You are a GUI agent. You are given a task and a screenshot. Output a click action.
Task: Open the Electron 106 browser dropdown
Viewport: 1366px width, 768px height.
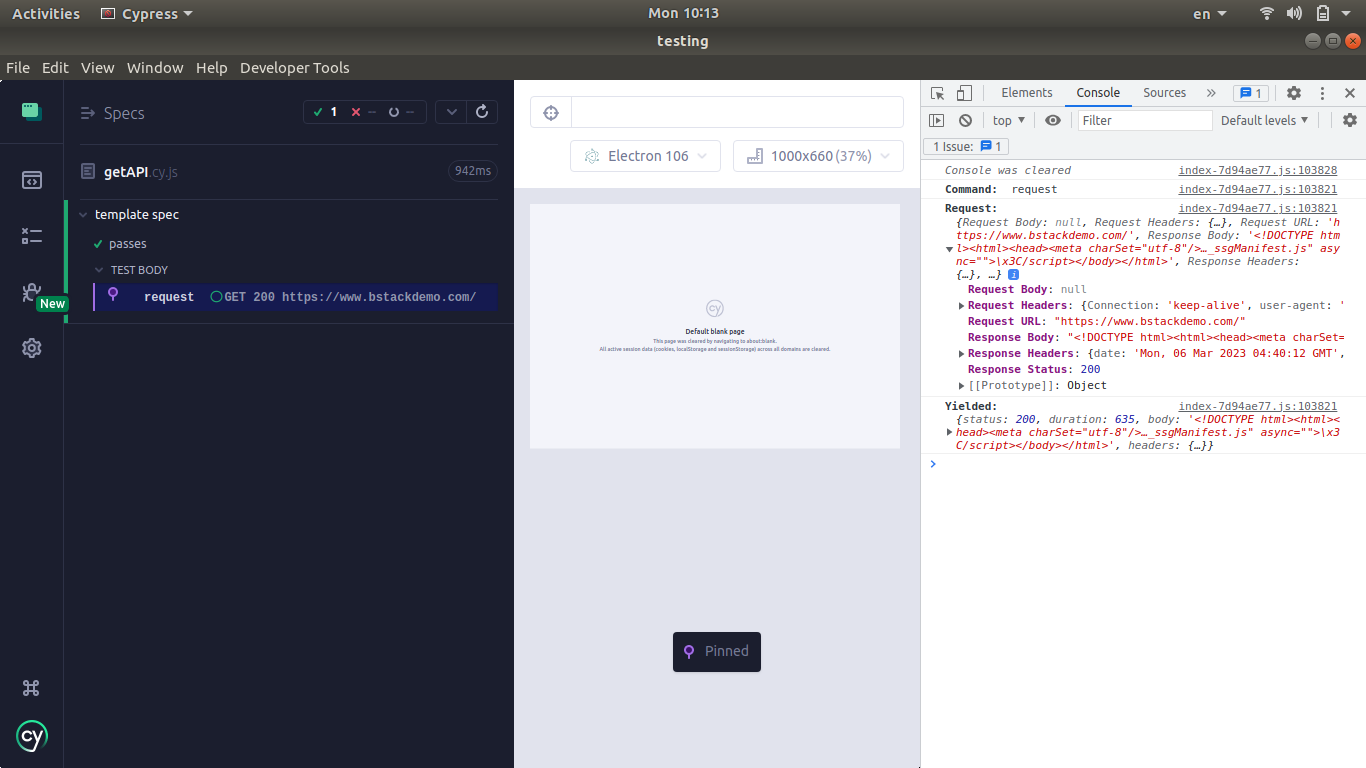645,156
